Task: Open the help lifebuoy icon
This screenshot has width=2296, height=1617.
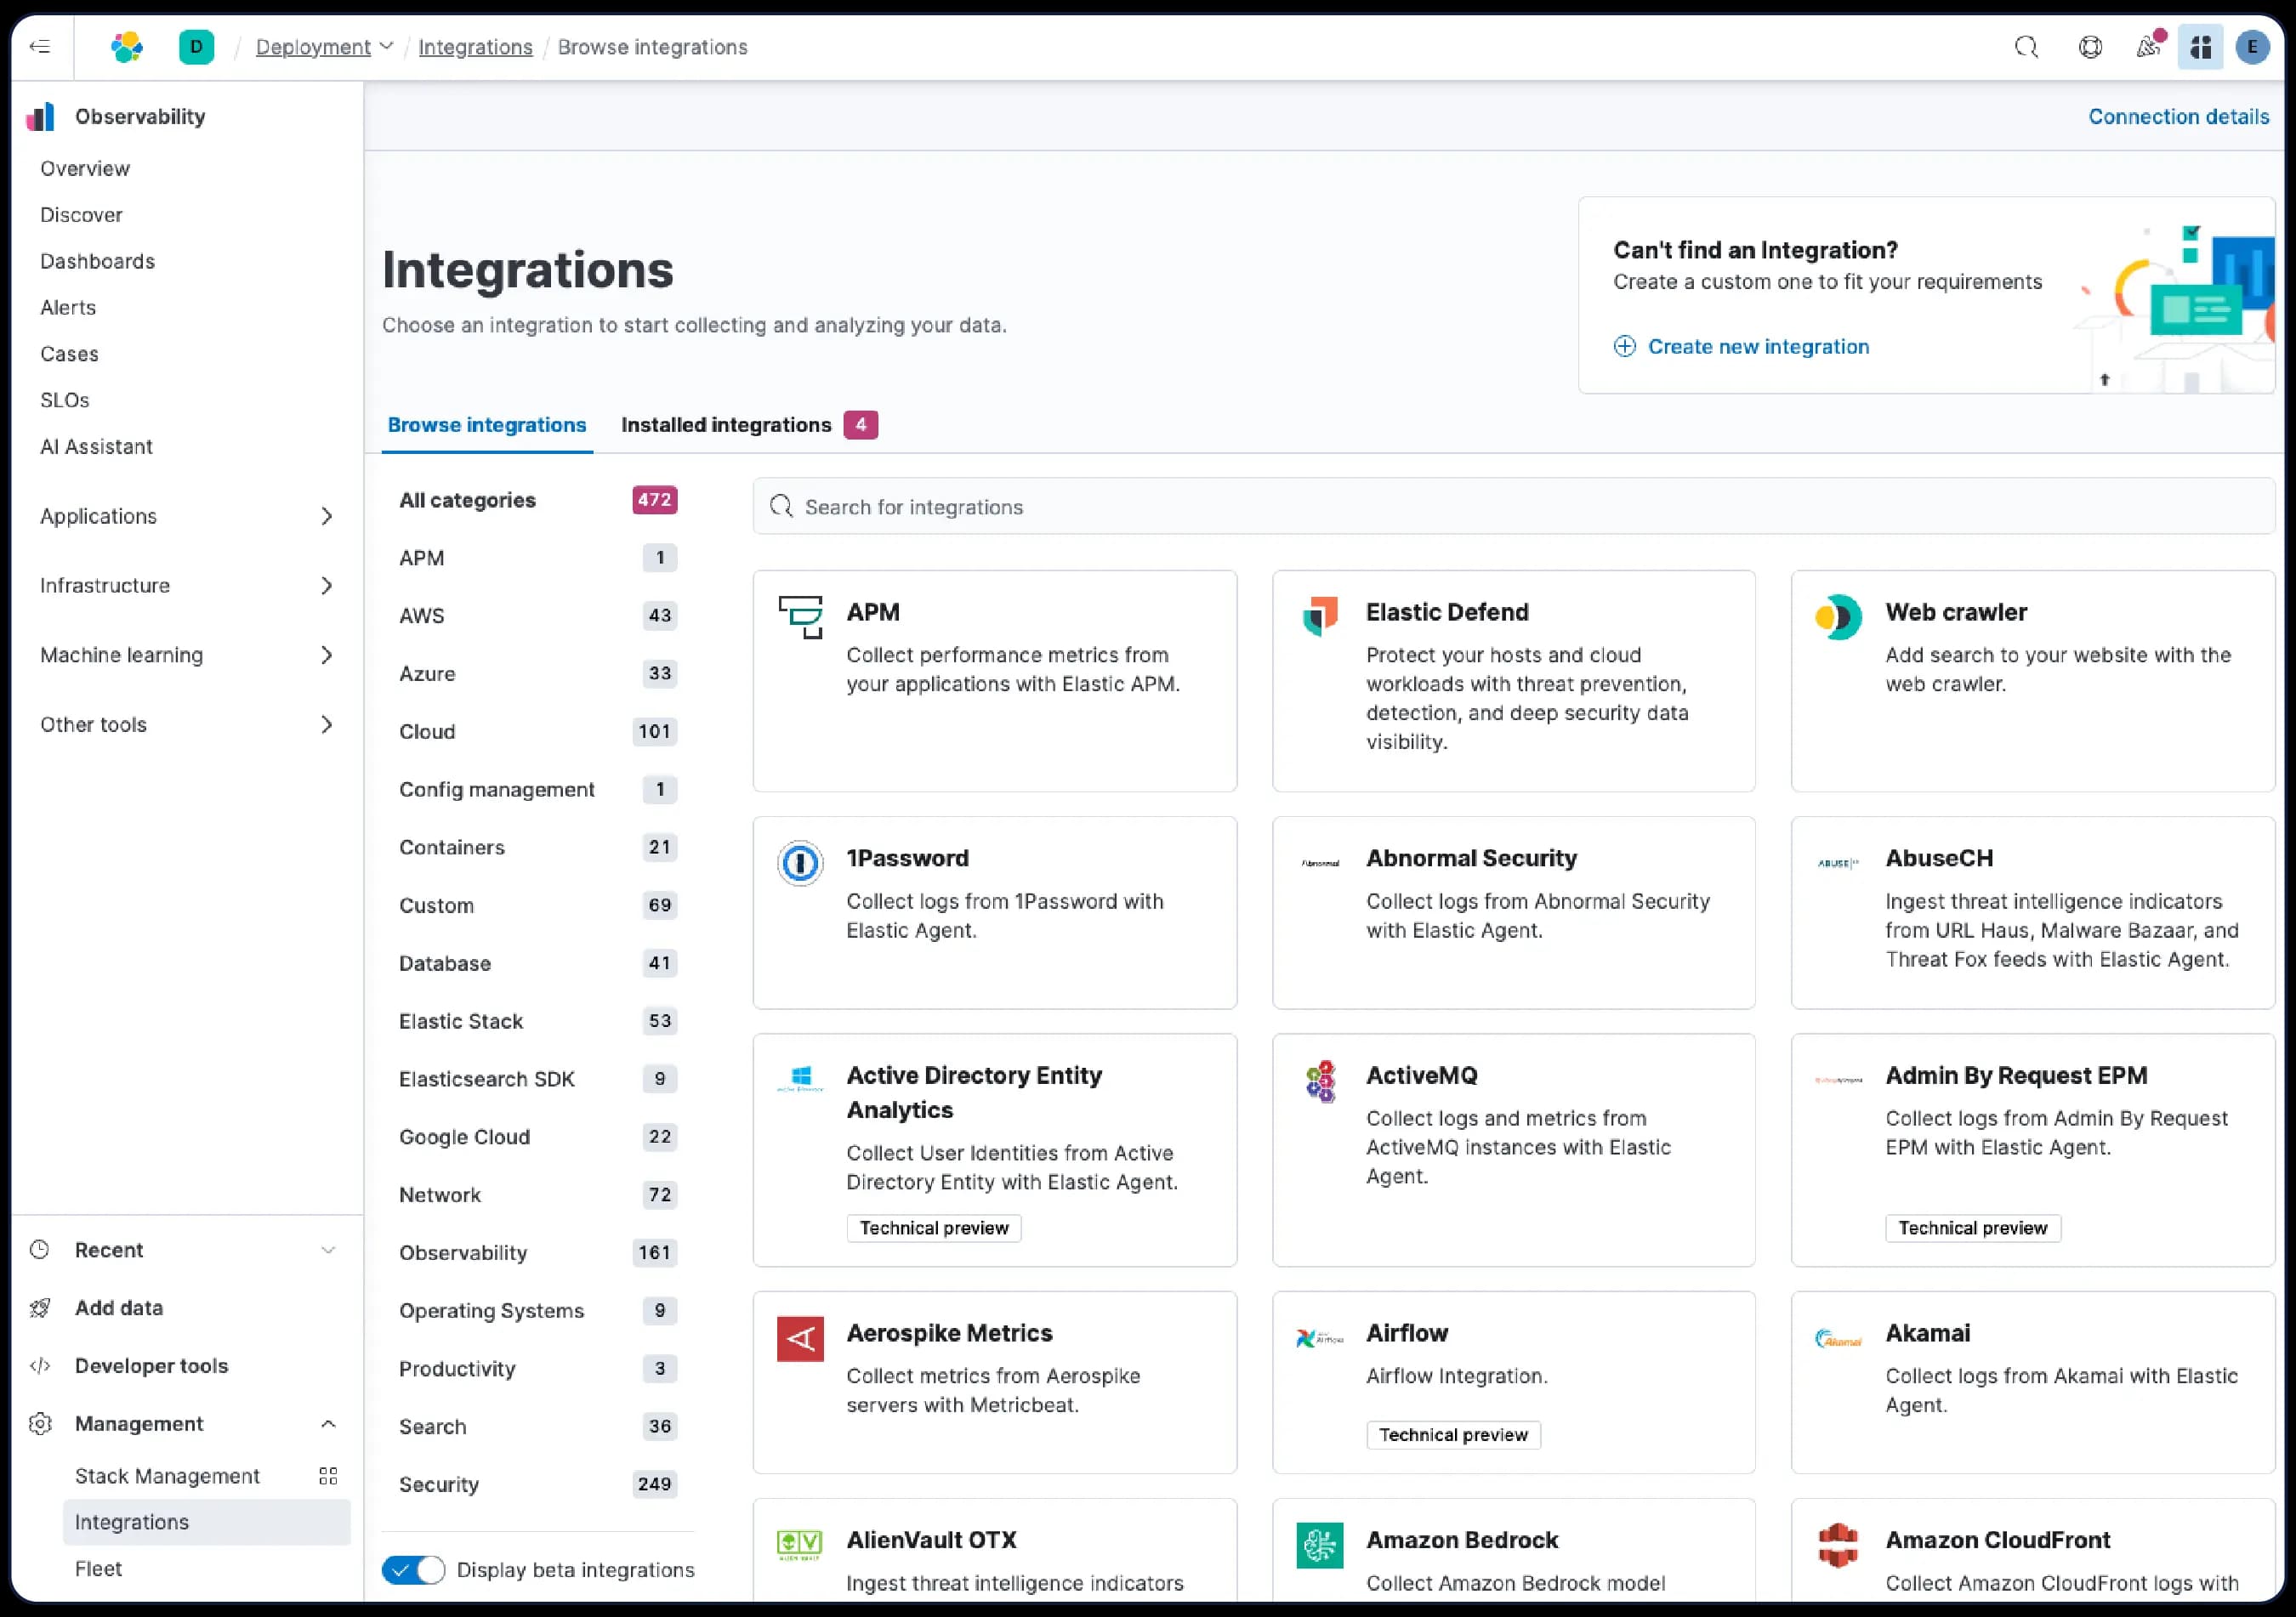Action: 2089,47
